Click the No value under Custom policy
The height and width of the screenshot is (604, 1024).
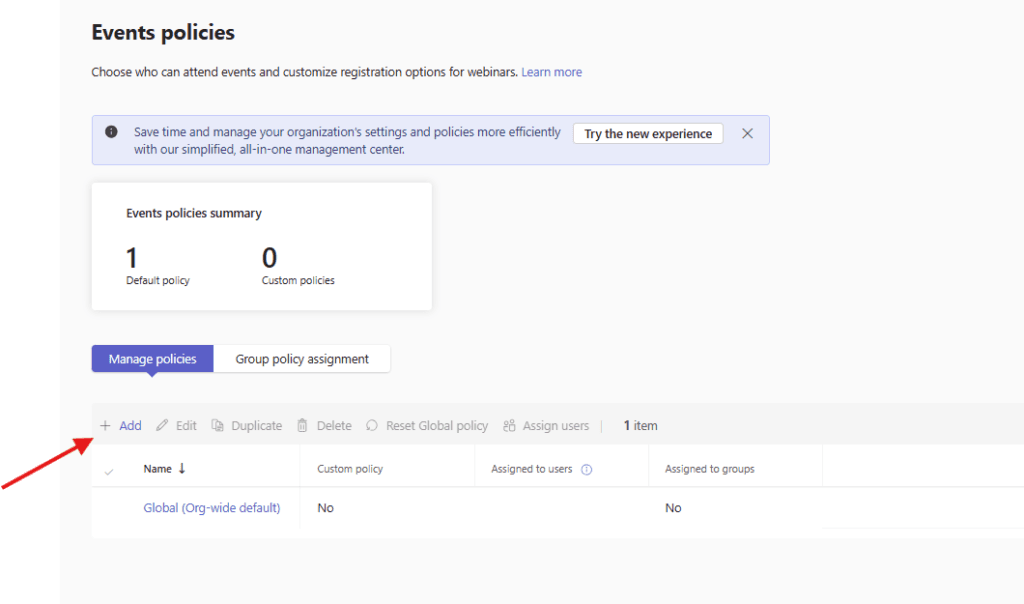[325, 508]
